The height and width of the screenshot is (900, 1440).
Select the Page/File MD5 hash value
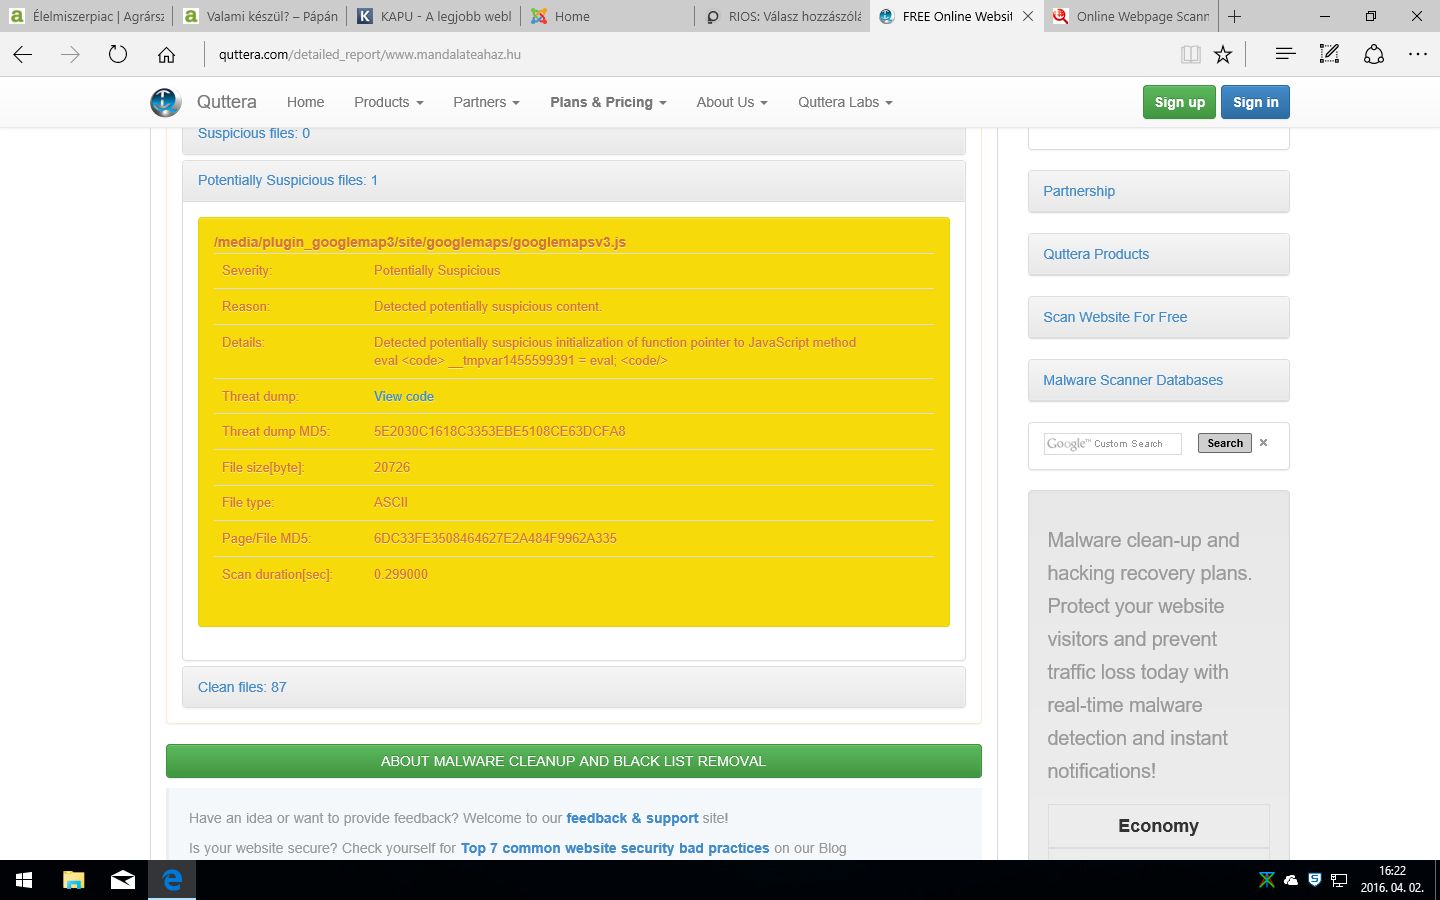(x=495, y=538)
